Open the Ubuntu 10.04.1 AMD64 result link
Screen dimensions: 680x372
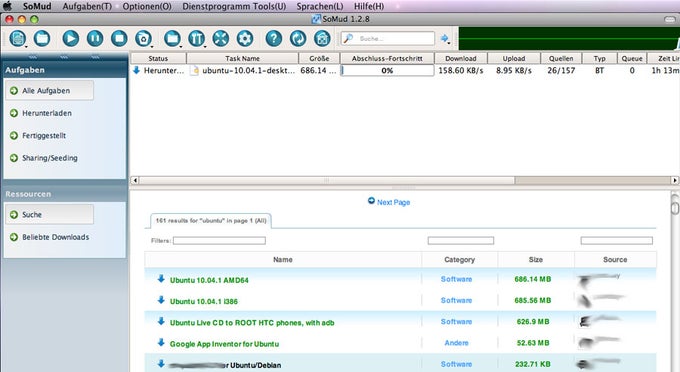pos(209,280)
